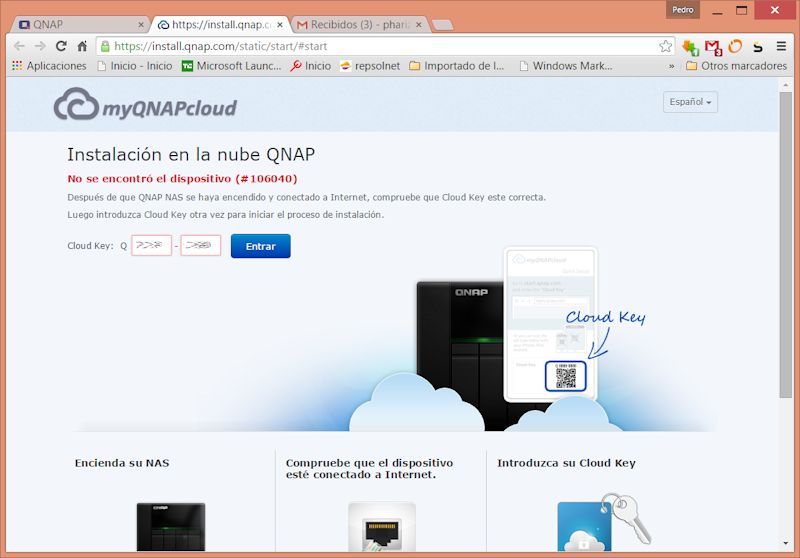Click the error text No se encontró el dispositivo
The height and width of the screenshot is (558, 800).
(x=182, y=179)
